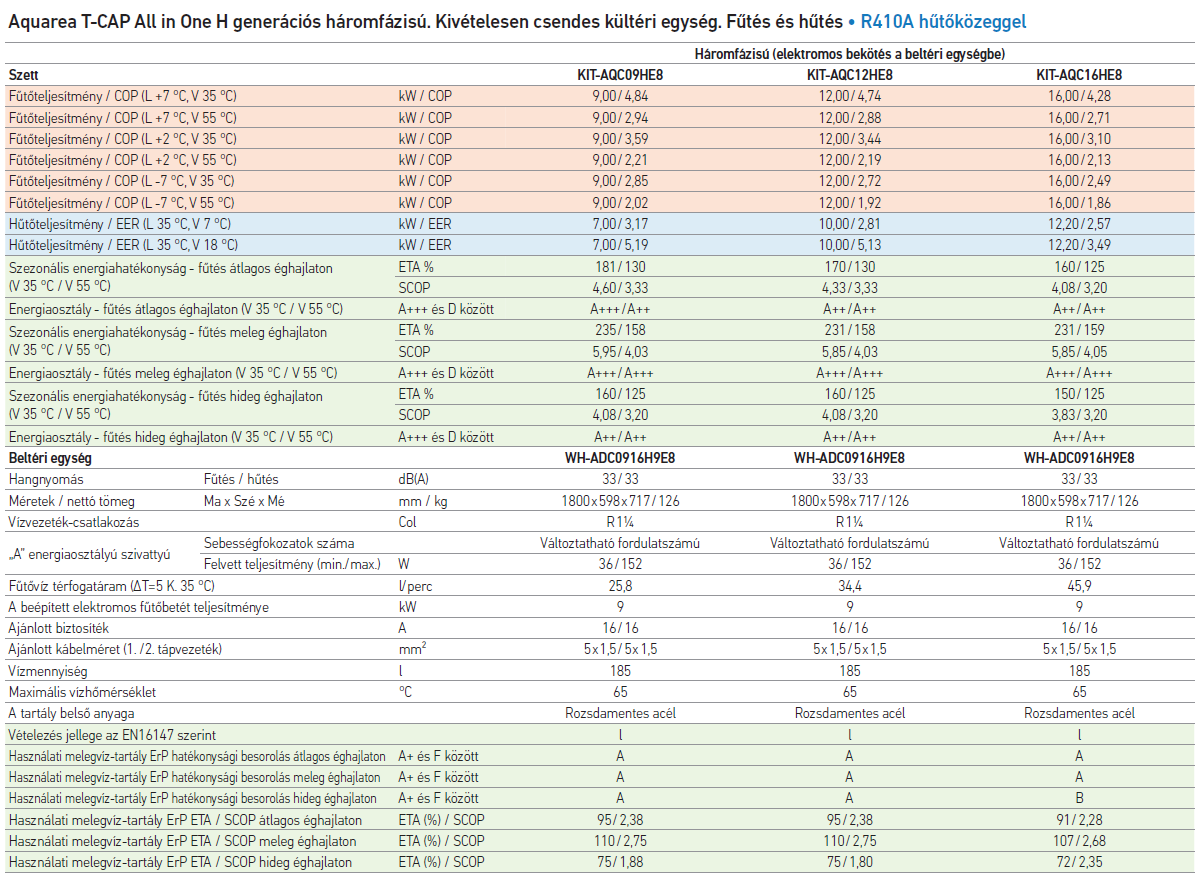Screen dimensions: 1203x876
Task: Select the ETA value 150/ 125
Action: (x=1079, y=395)
